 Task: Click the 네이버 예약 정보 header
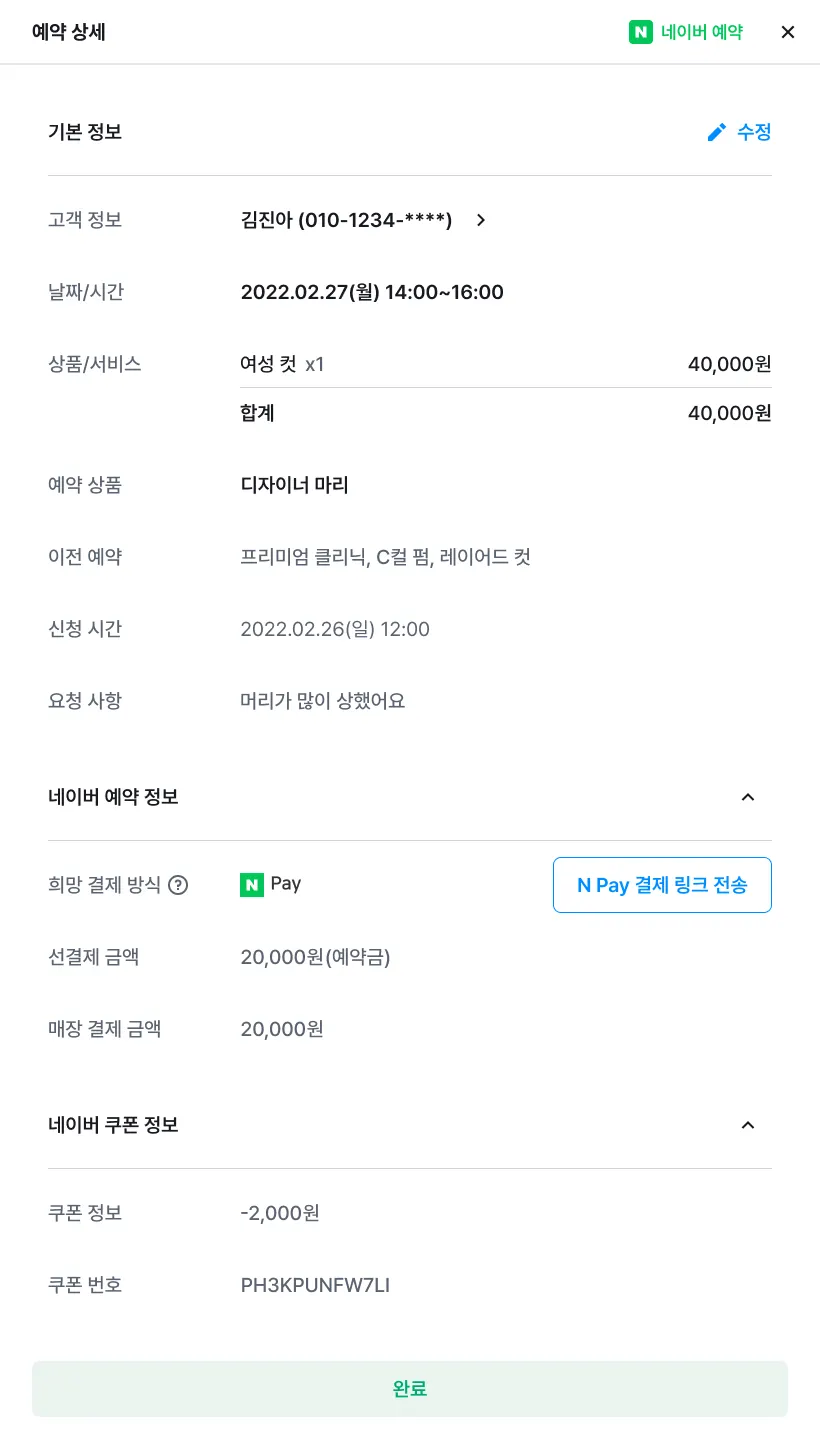coord(114,797)
